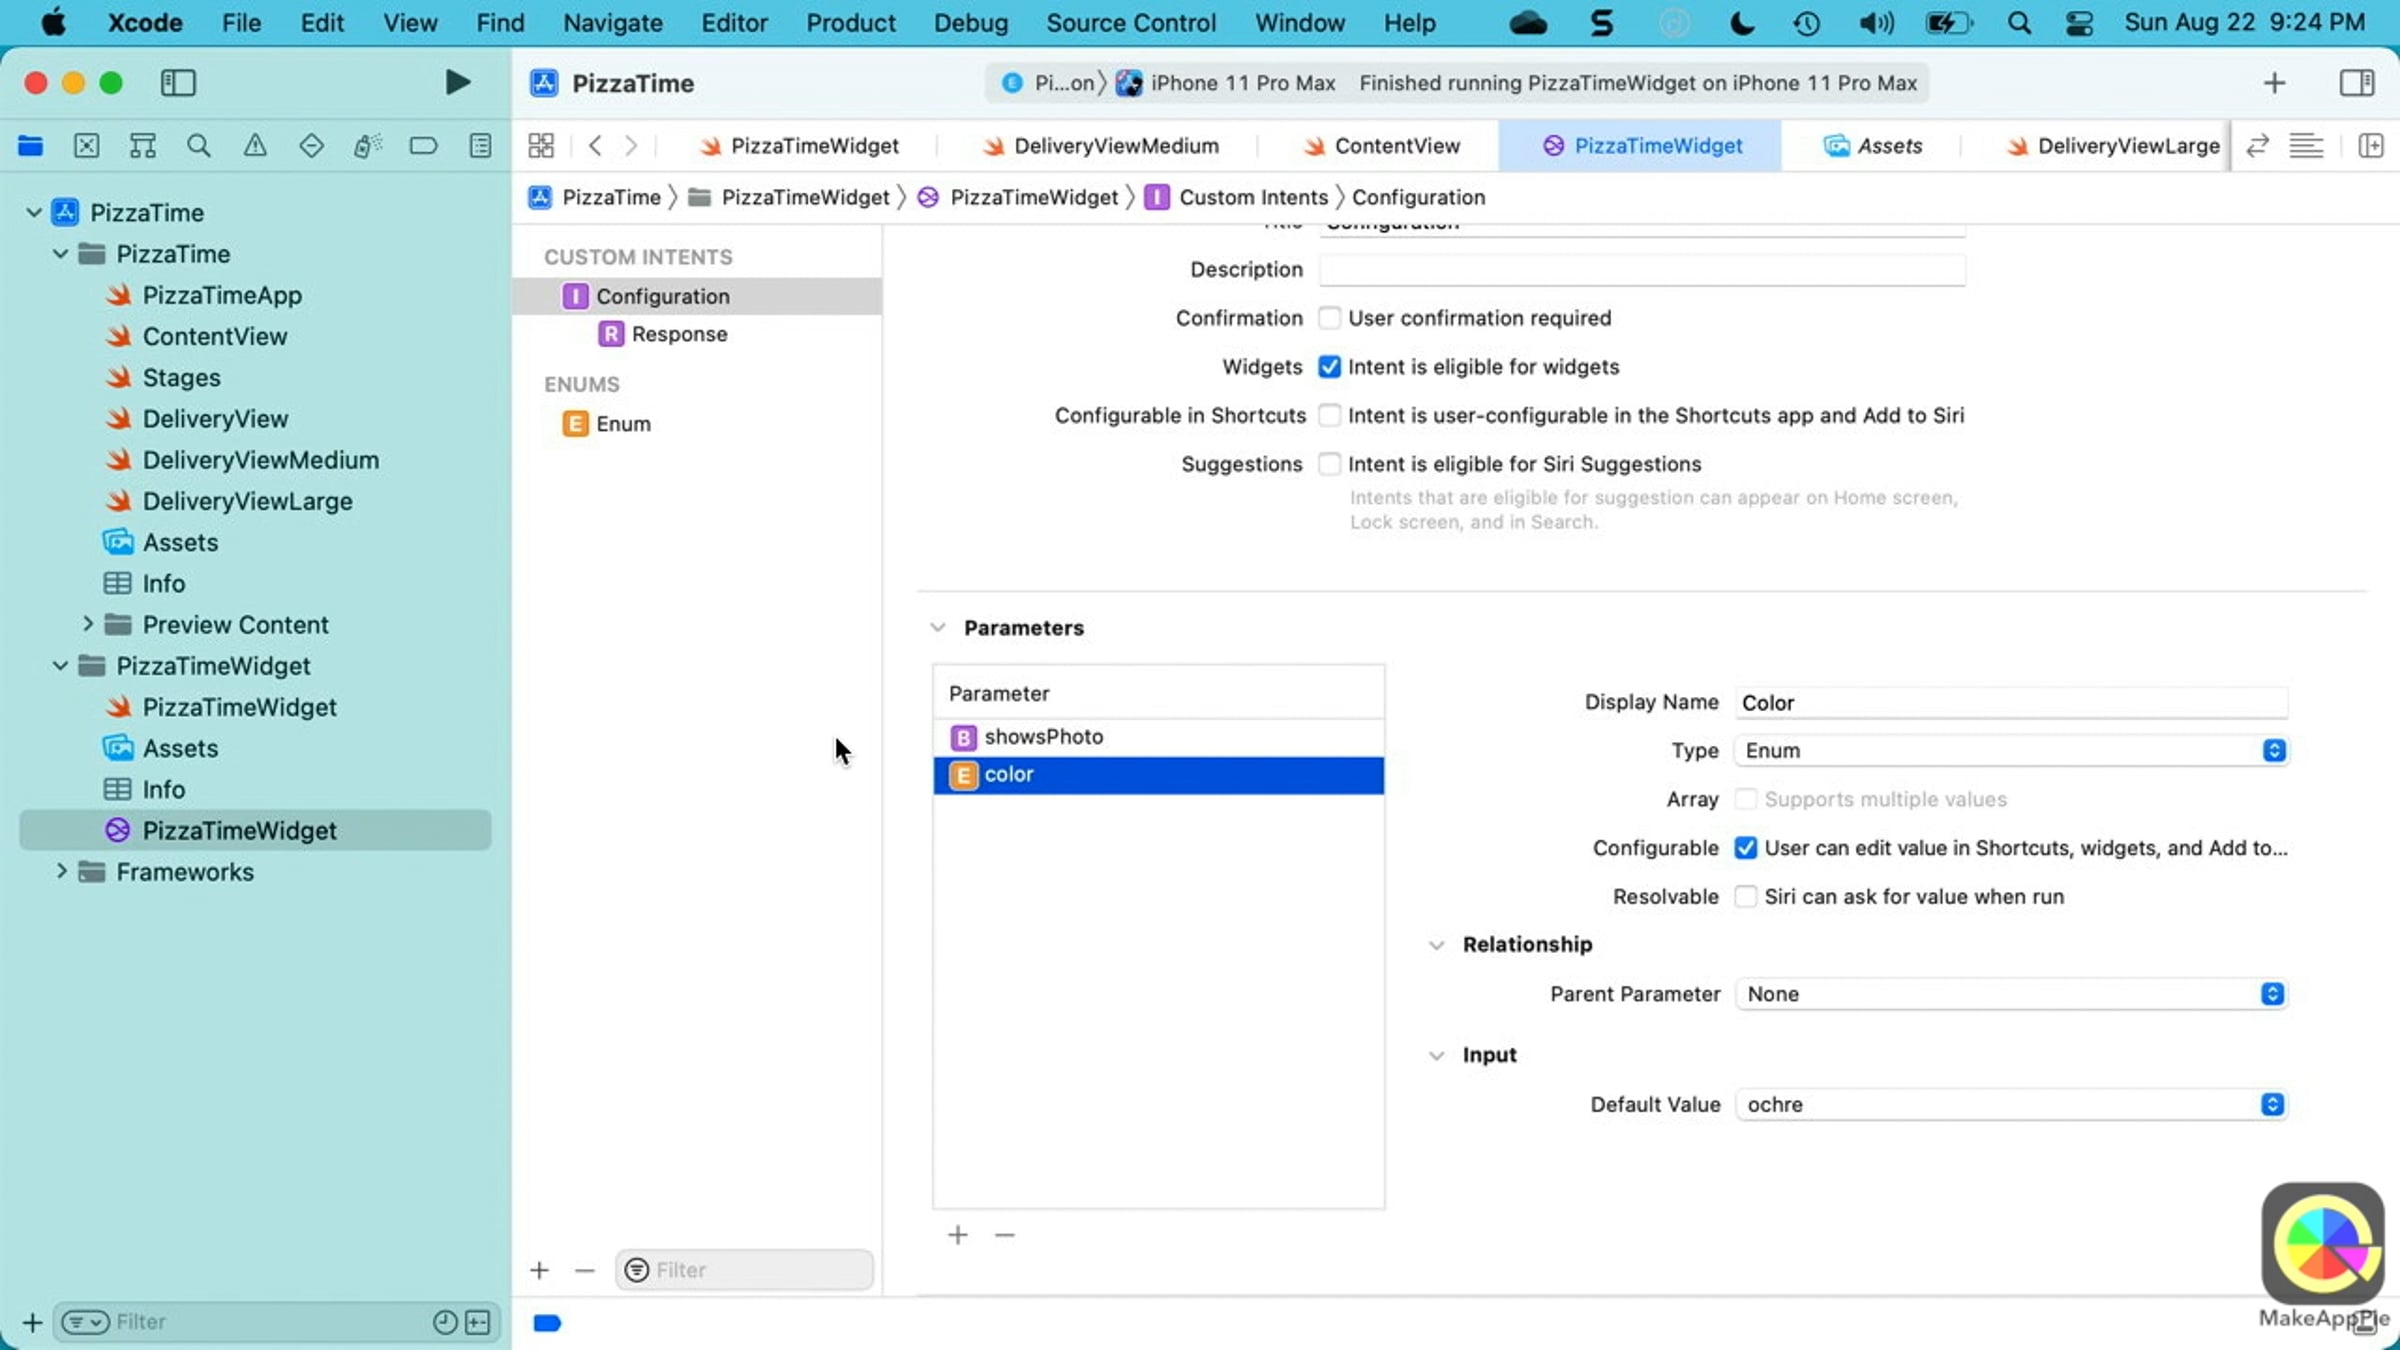Open the debug navigator icon
Screen dimensions: 2400x1350
click(x=367, y=146)
